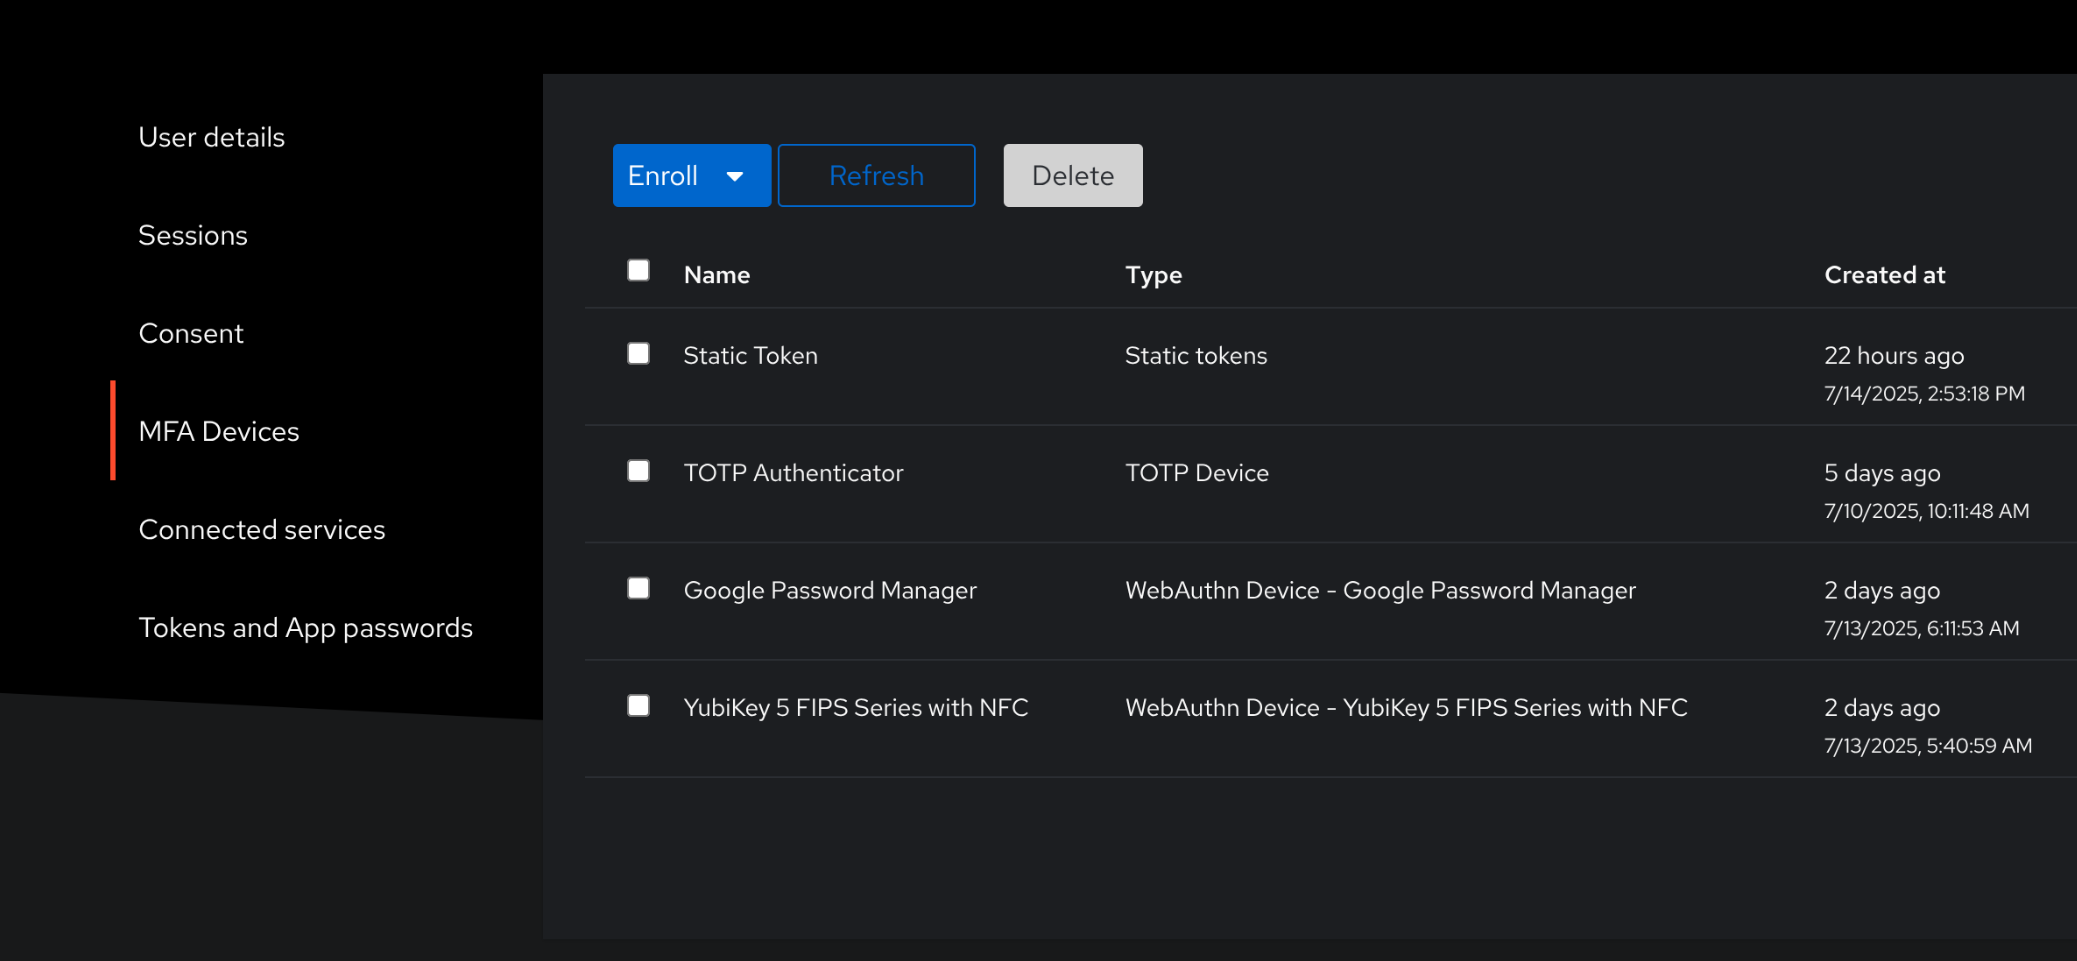Screen dimensions: 2077x961
Task: Click the Type column header
Action: point(1153,275)
